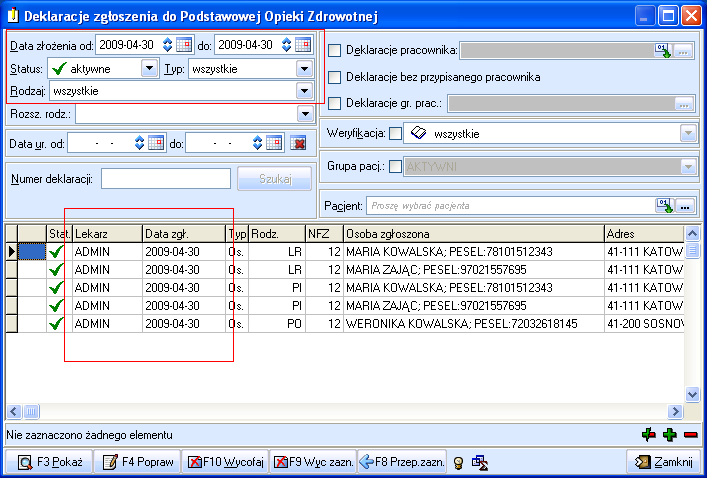Open calendar for 'Data ur. do' field
The width and height of the screenshot is (707, 478).
274,143
